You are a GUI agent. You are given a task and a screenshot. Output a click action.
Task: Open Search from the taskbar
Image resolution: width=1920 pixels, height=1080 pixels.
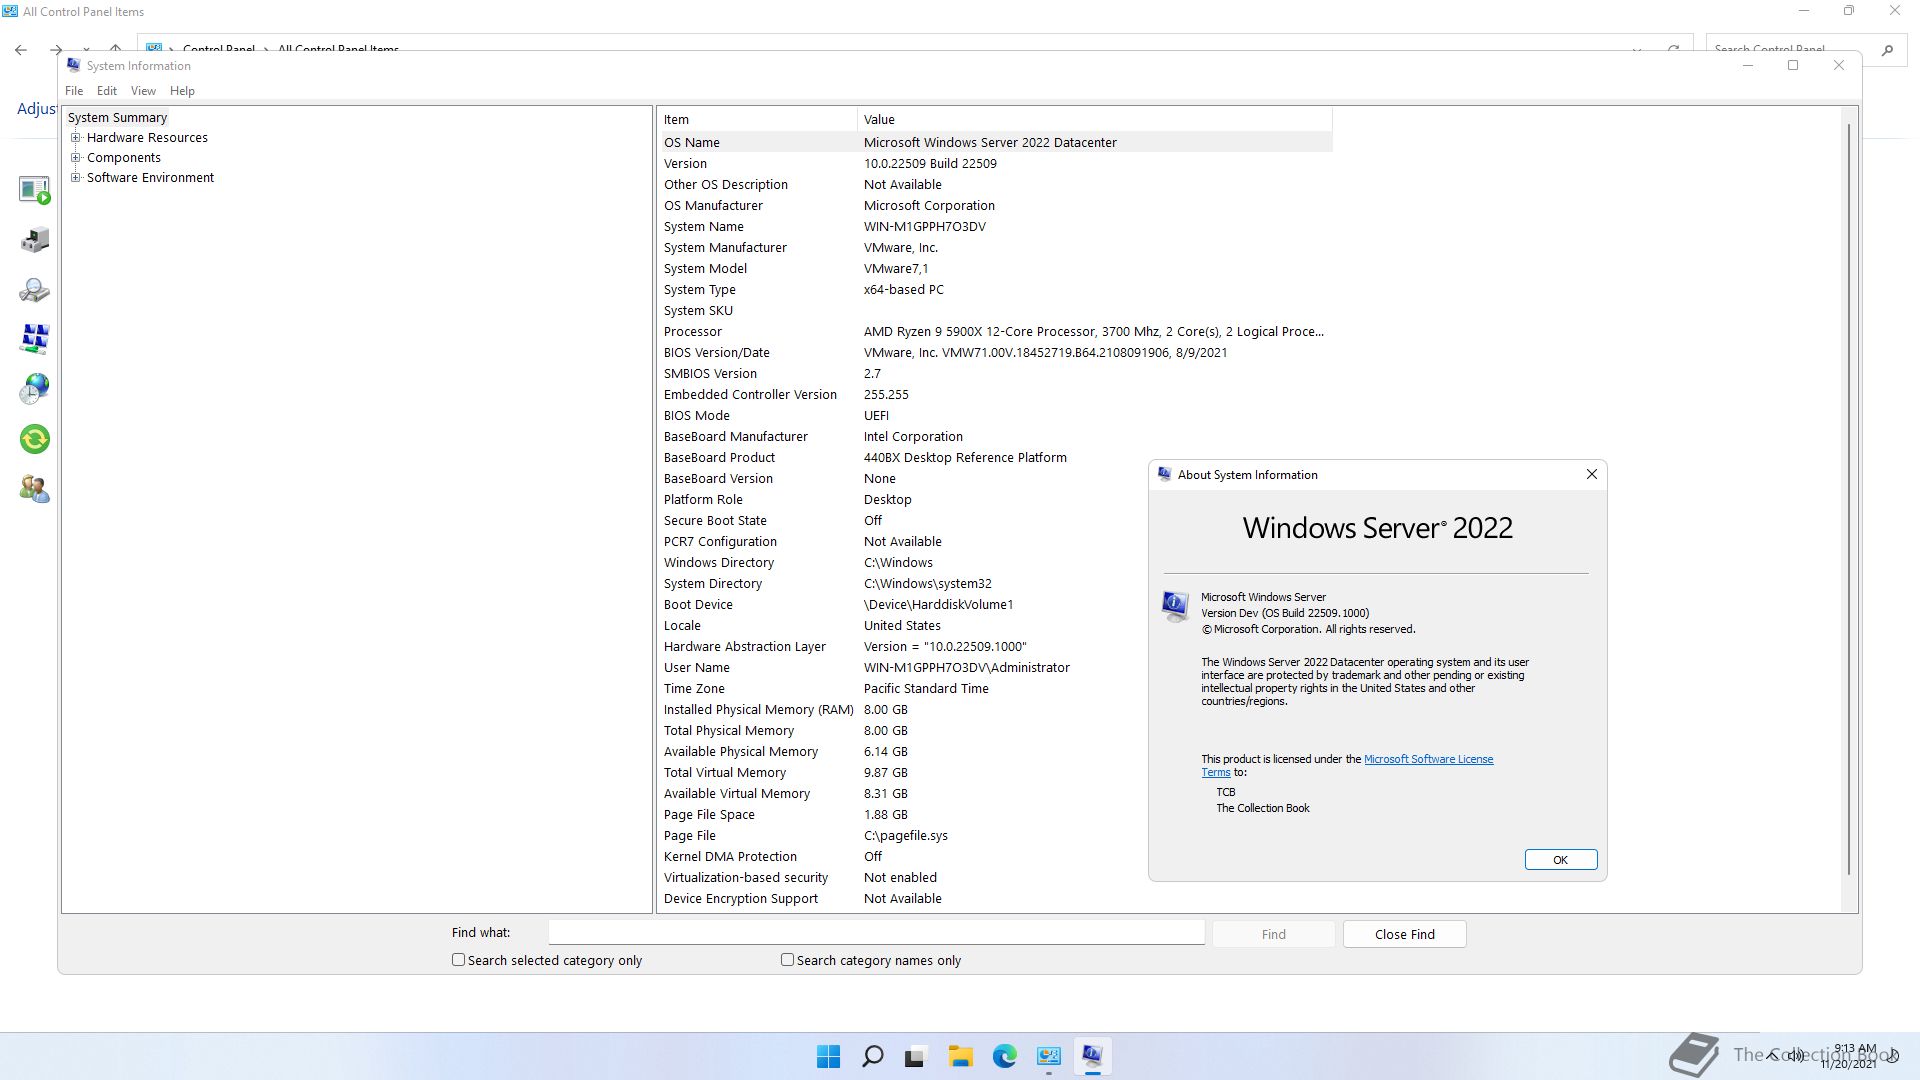point(872,1056)
